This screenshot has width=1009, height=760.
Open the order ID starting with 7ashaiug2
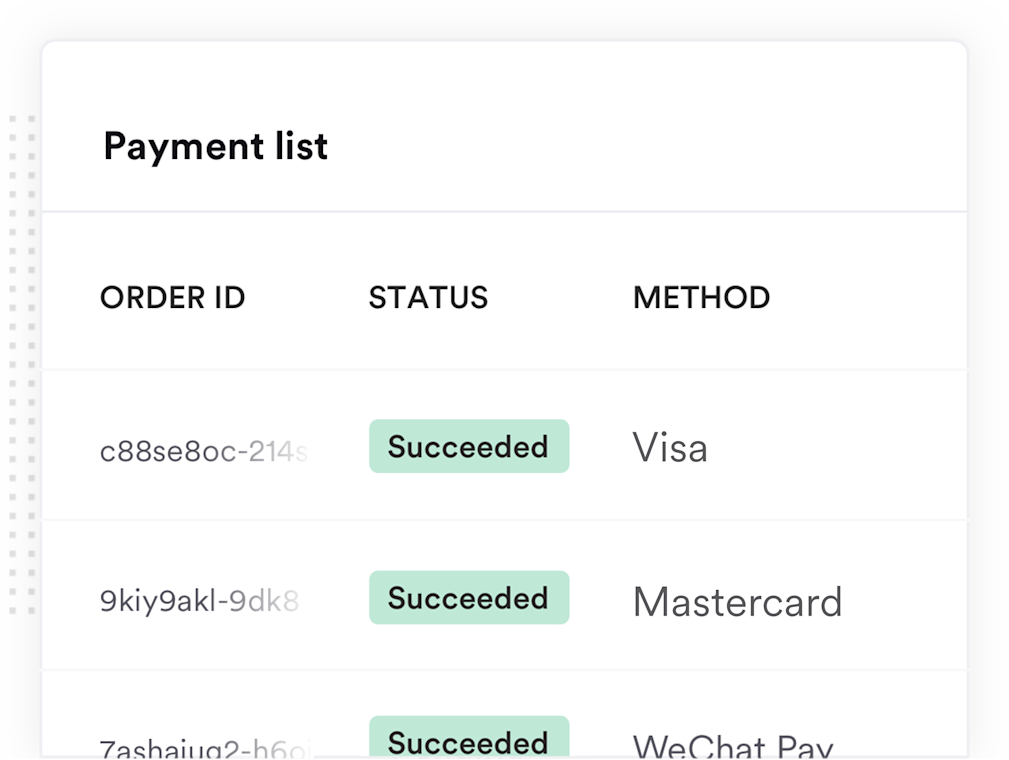click(206, 748)
